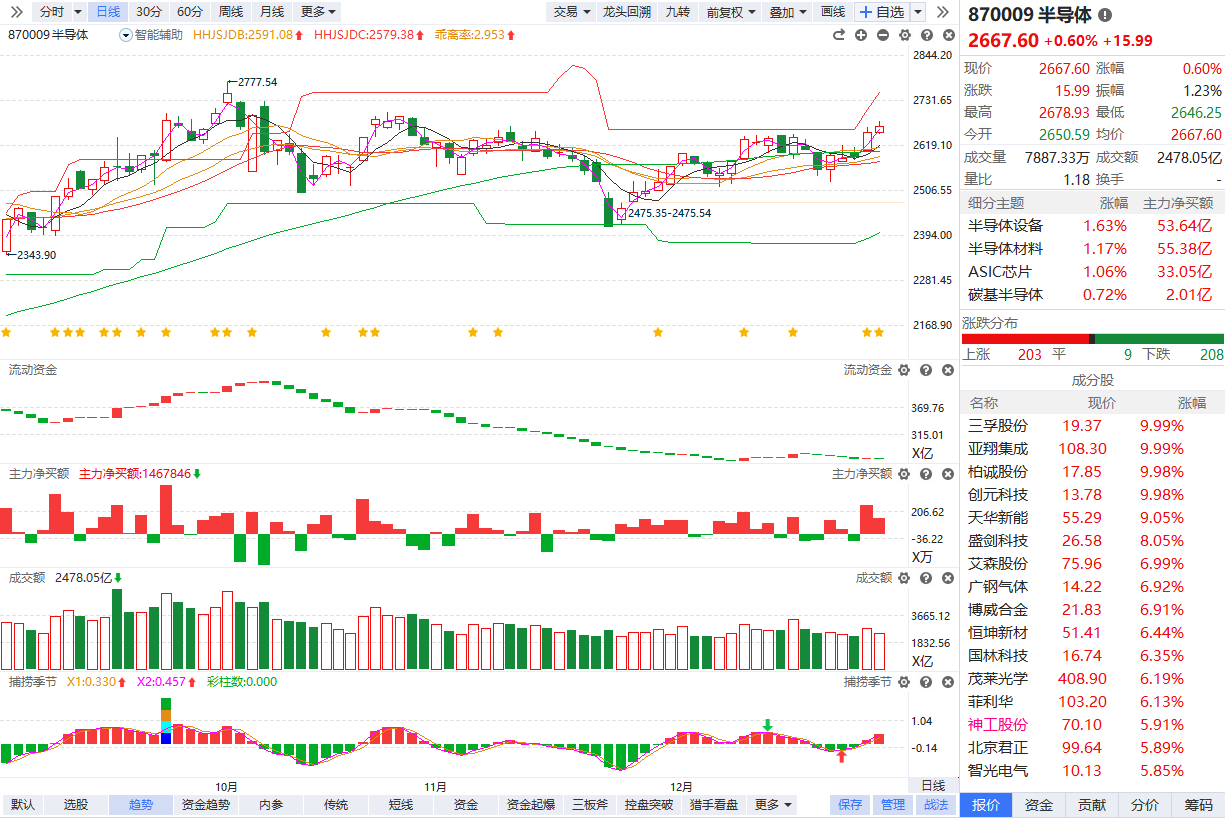Open settings gear for 捕捞季节 indicator
The height and width of the screenshot is (818, 1225).
904,682
